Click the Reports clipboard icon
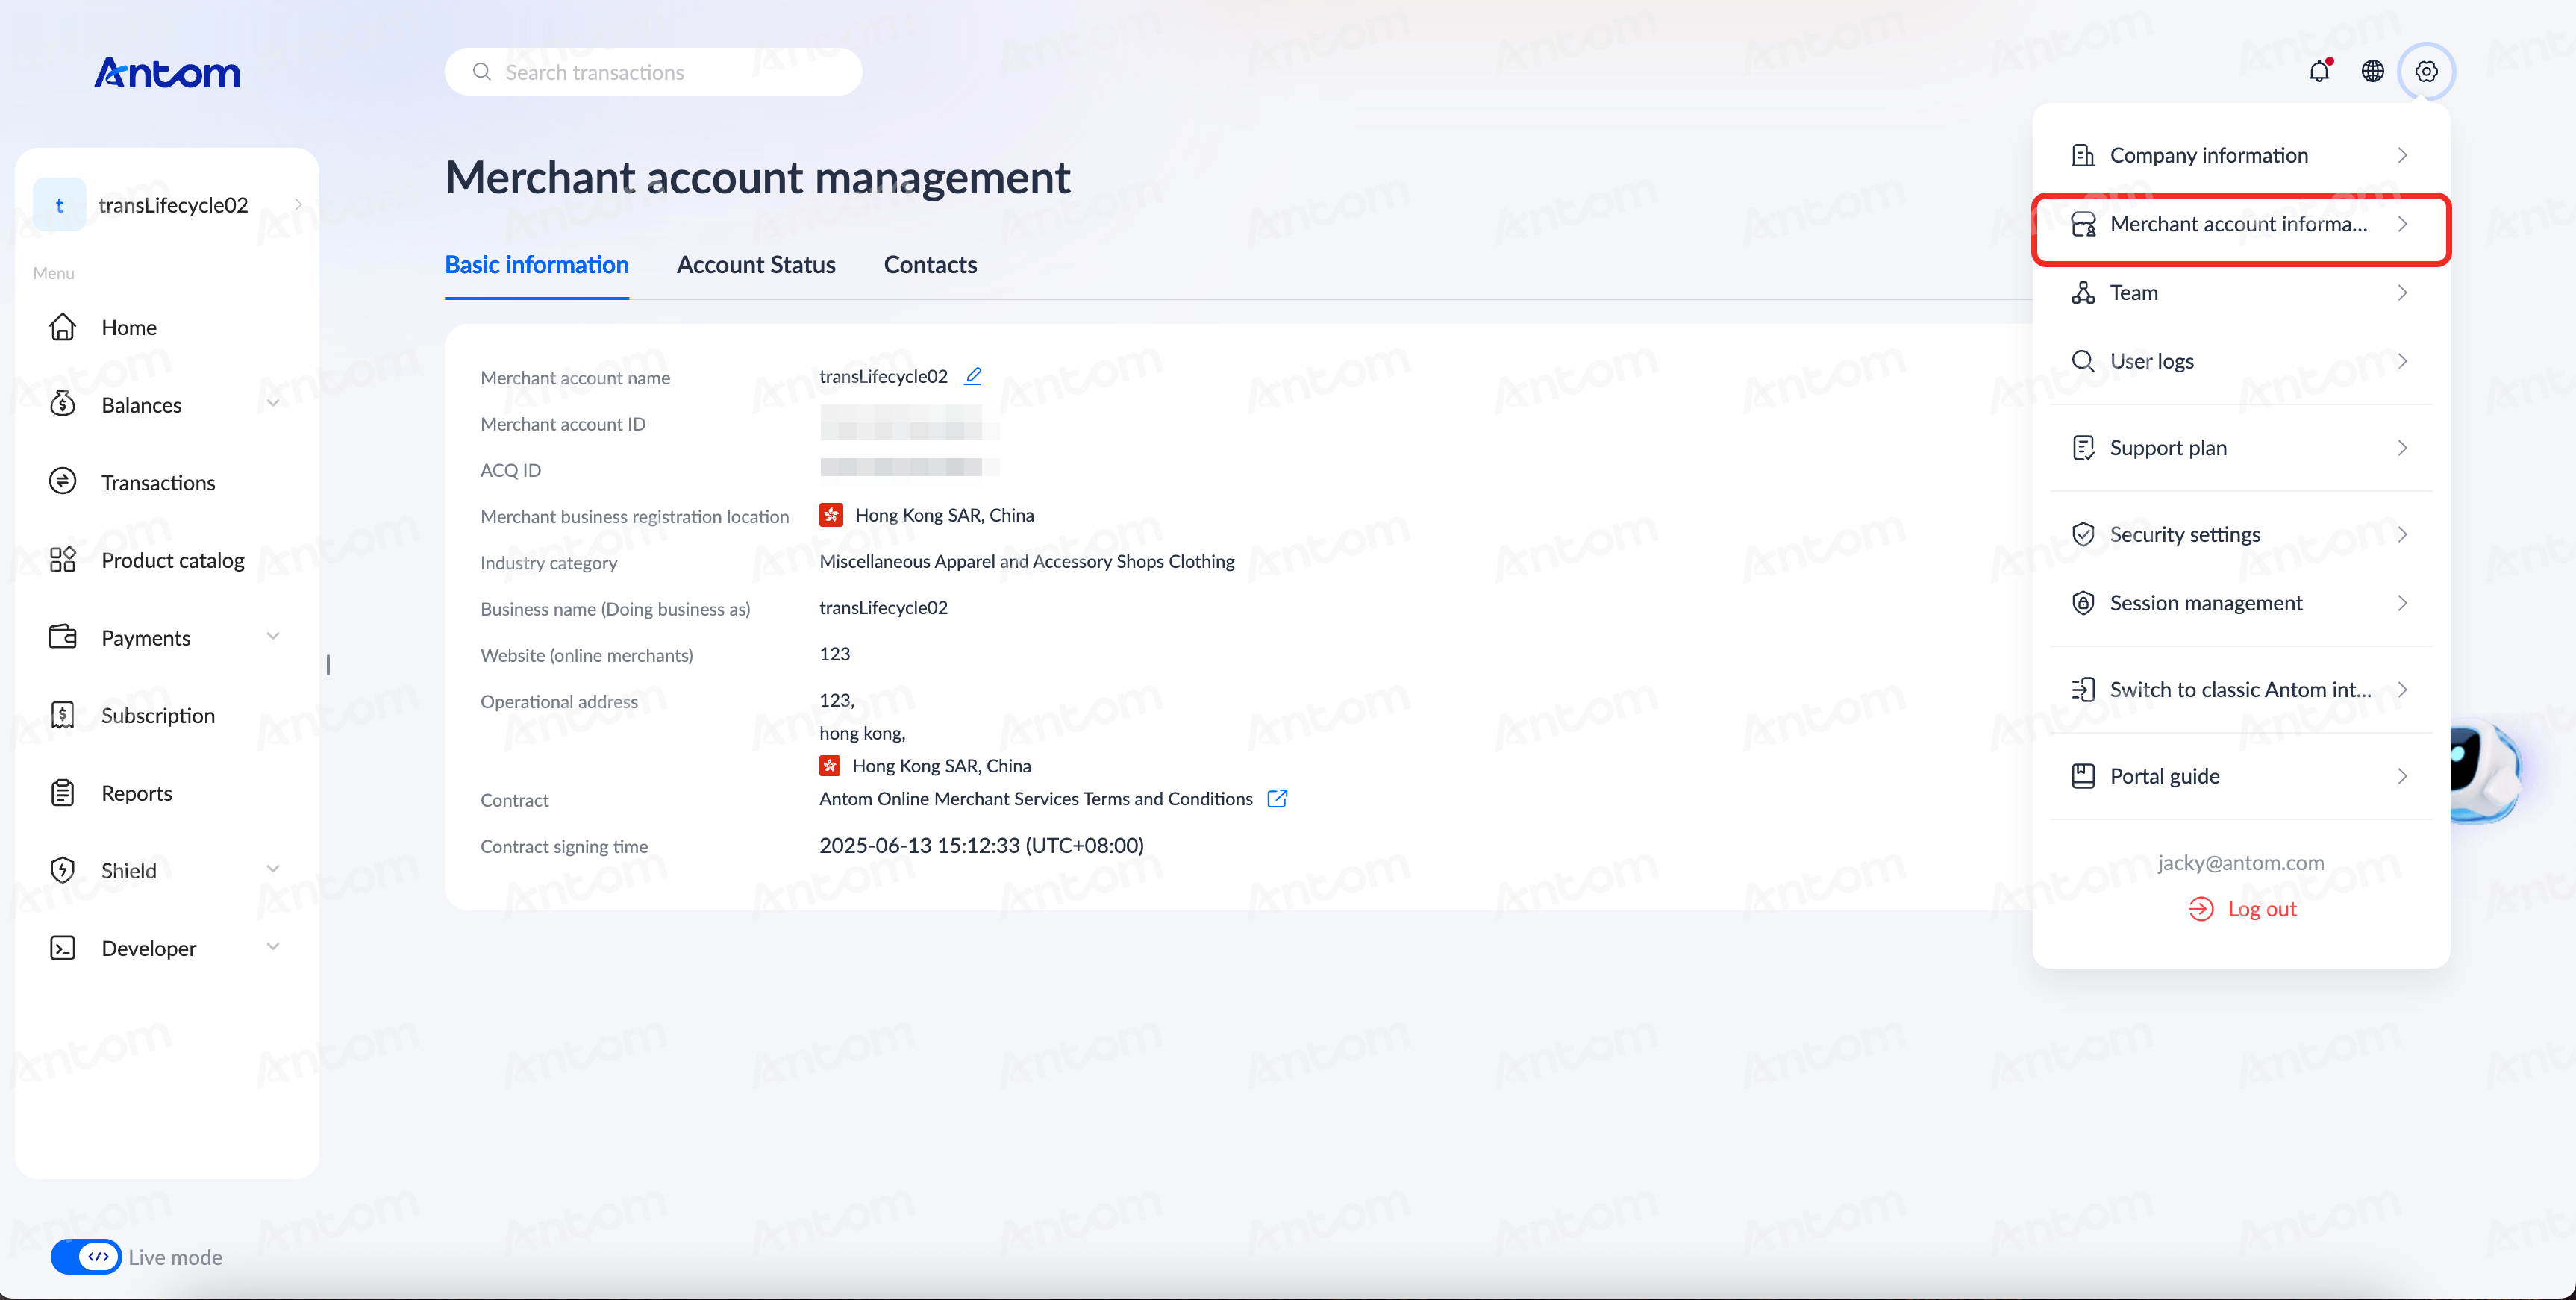This screenshot has height=1300, width=2576. click(63, 793)
